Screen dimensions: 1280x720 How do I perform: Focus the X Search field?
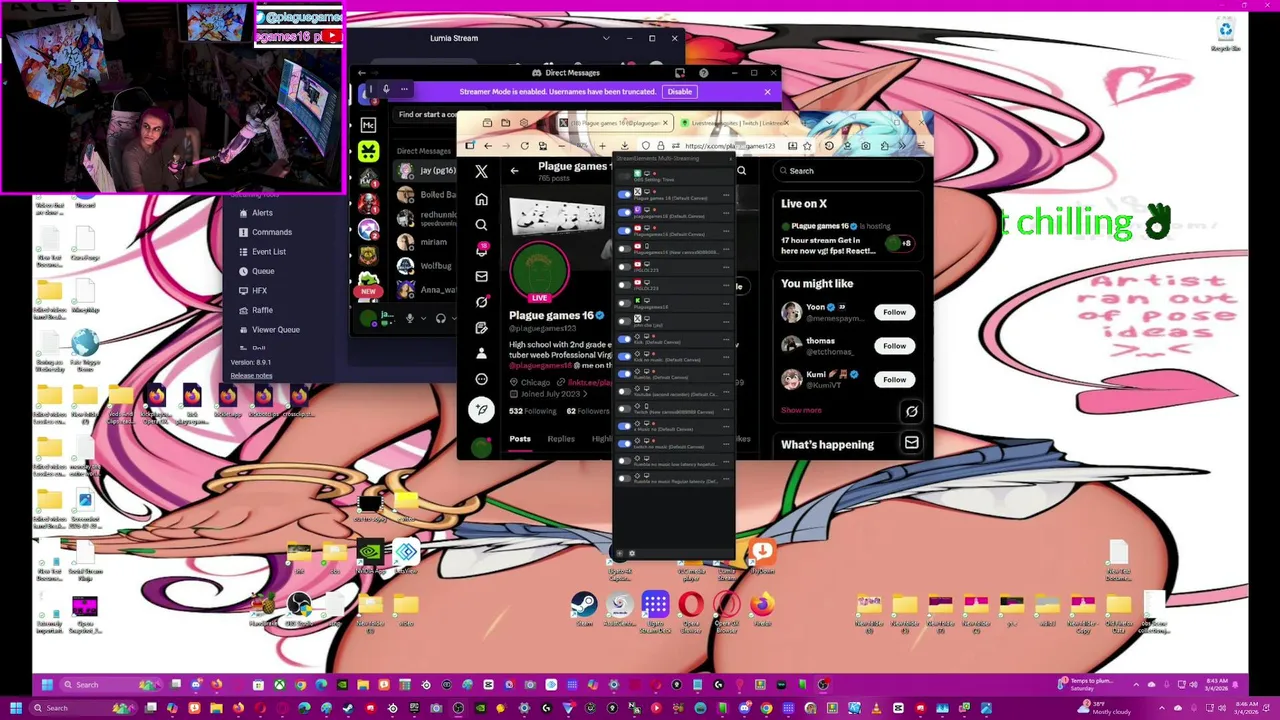(850, 171)
